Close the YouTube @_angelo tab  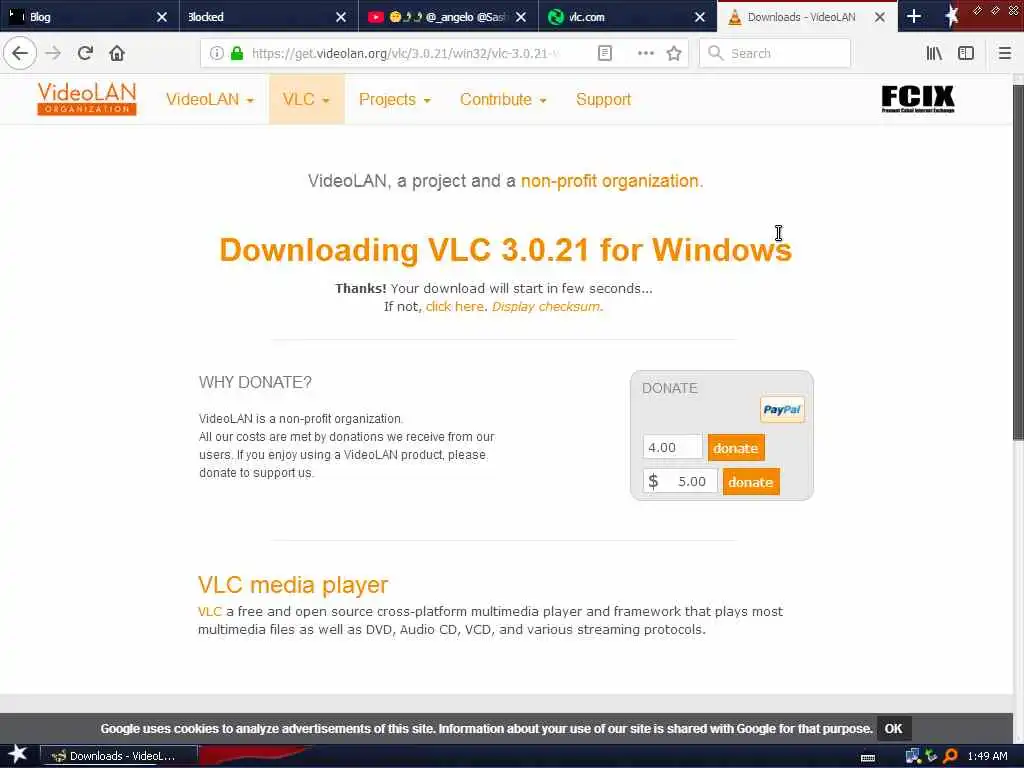pyautogui.click(x=520, y=17)
